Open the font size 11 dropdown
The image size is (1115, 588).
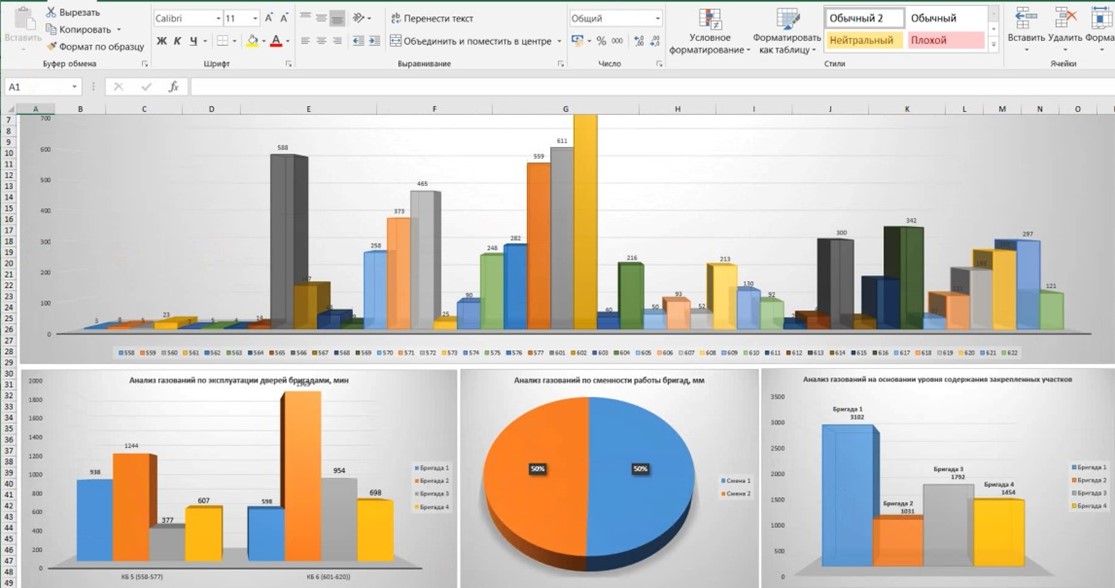pos(255,18)
